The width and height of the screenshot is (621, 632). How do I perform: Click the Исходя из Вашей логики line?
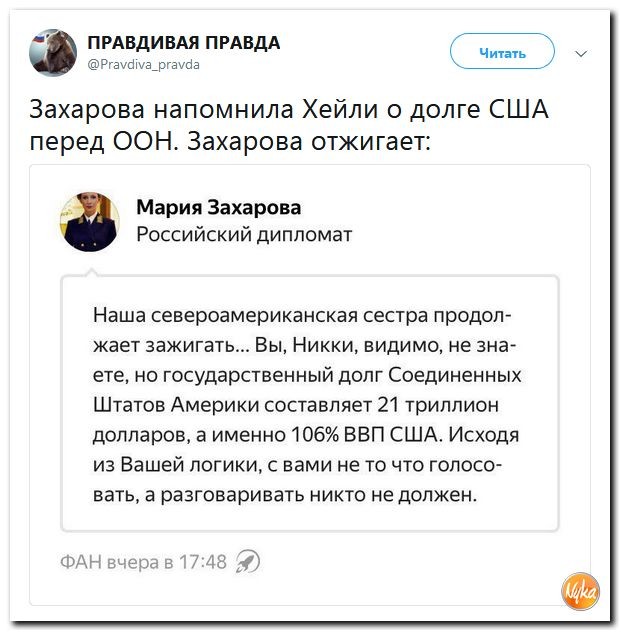click(x=308, y=464)
